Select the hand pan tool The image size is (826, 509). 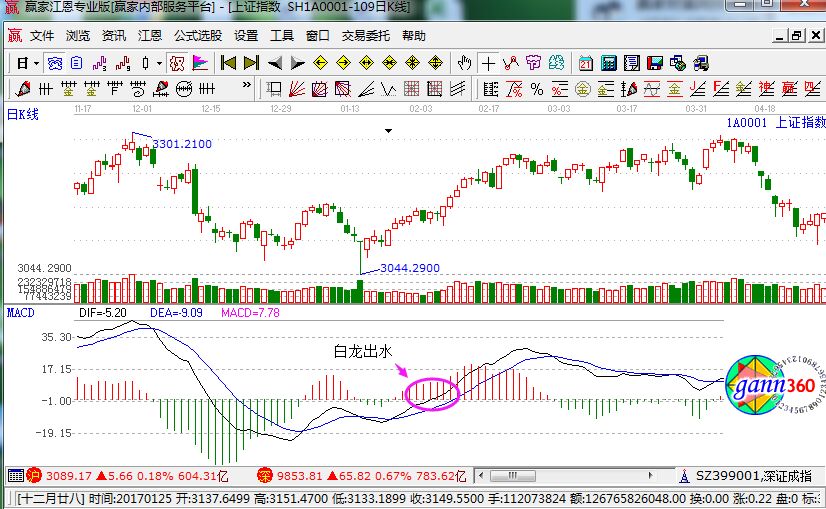(x=464, y=63)
